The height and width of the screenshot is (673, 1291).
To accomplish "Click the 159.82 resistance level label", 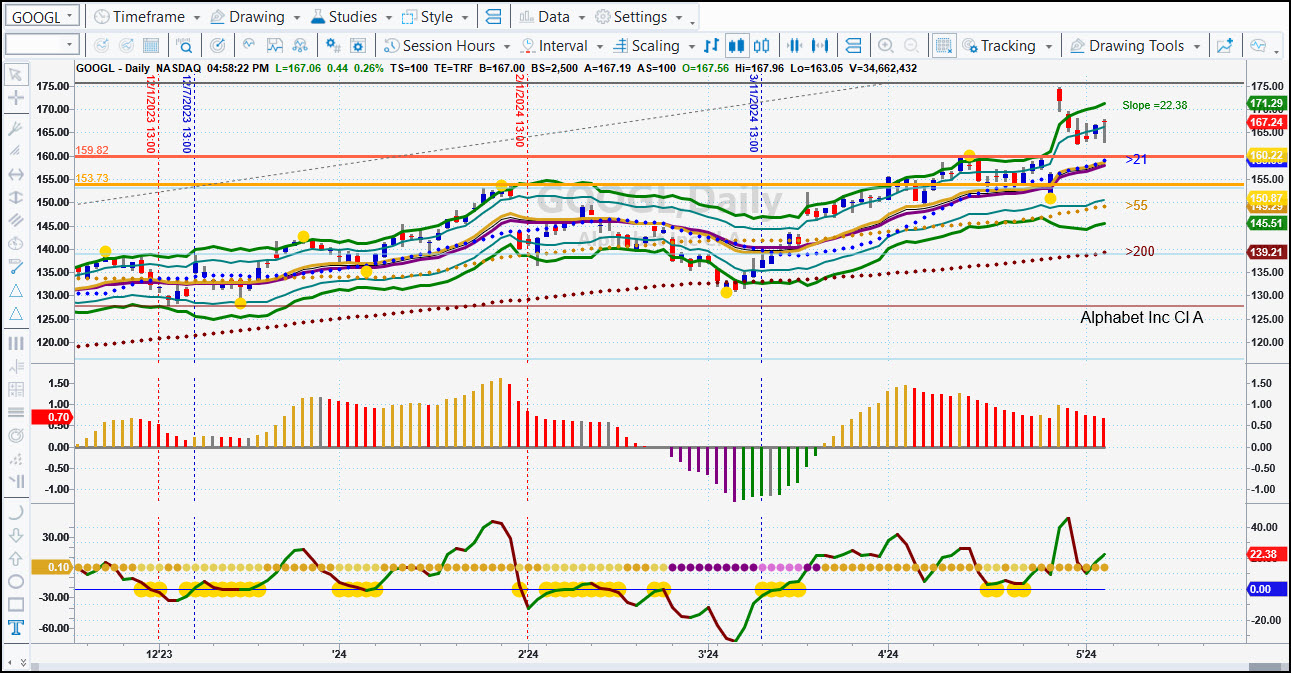I will (92, 150).
